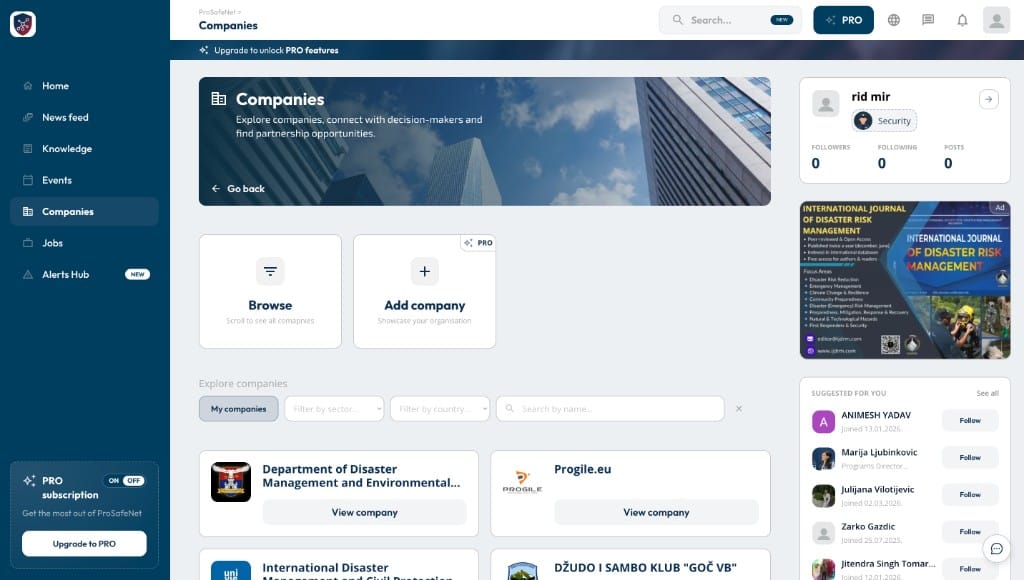Click the rid mir profile avatar

coord(825,104)
